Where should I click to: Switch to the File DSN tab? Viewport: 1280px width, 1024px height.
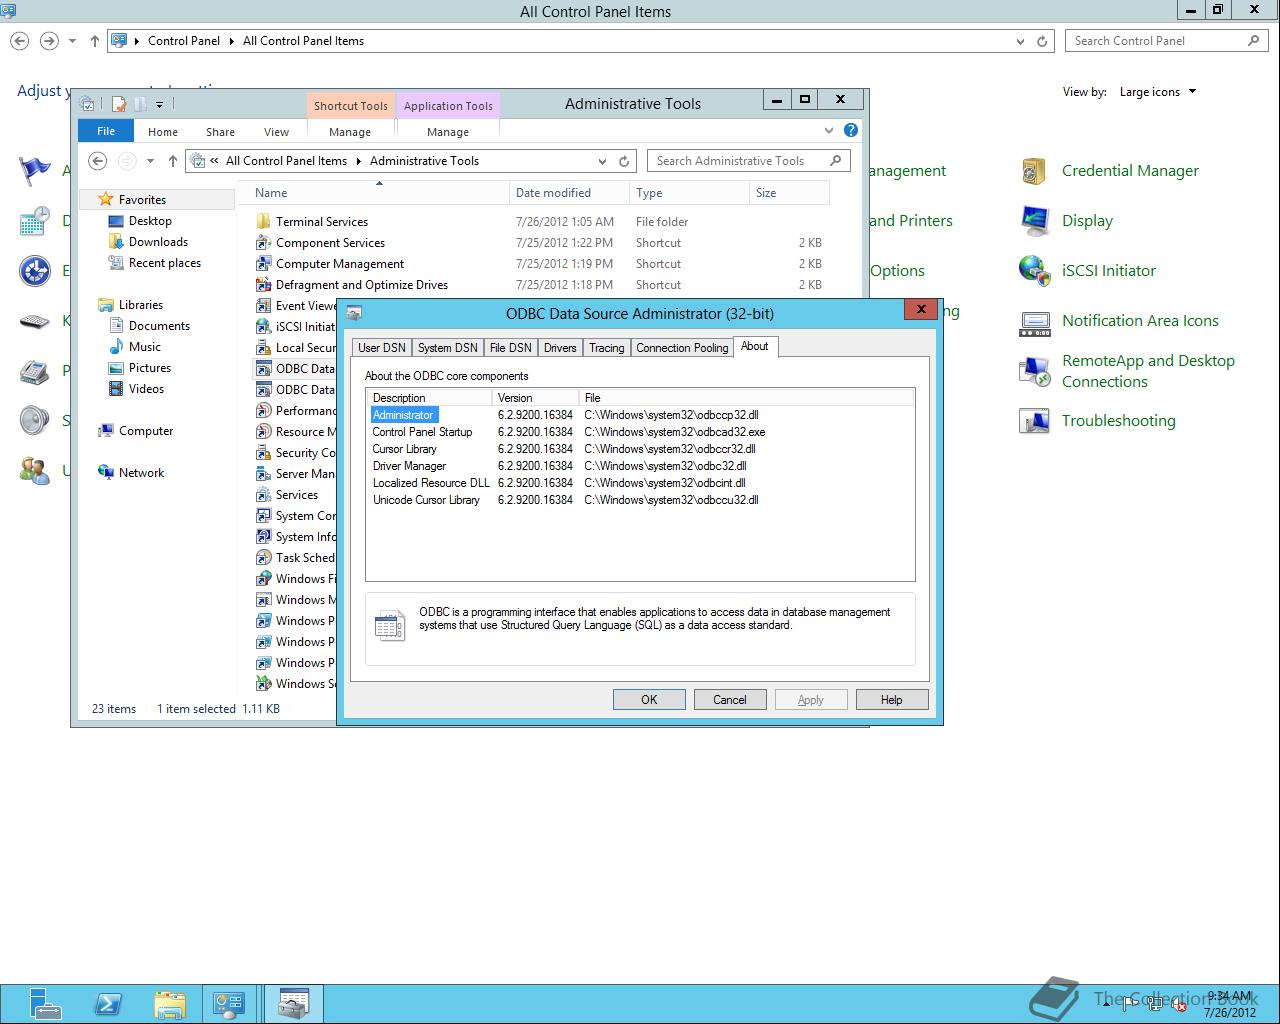point(510,348)
